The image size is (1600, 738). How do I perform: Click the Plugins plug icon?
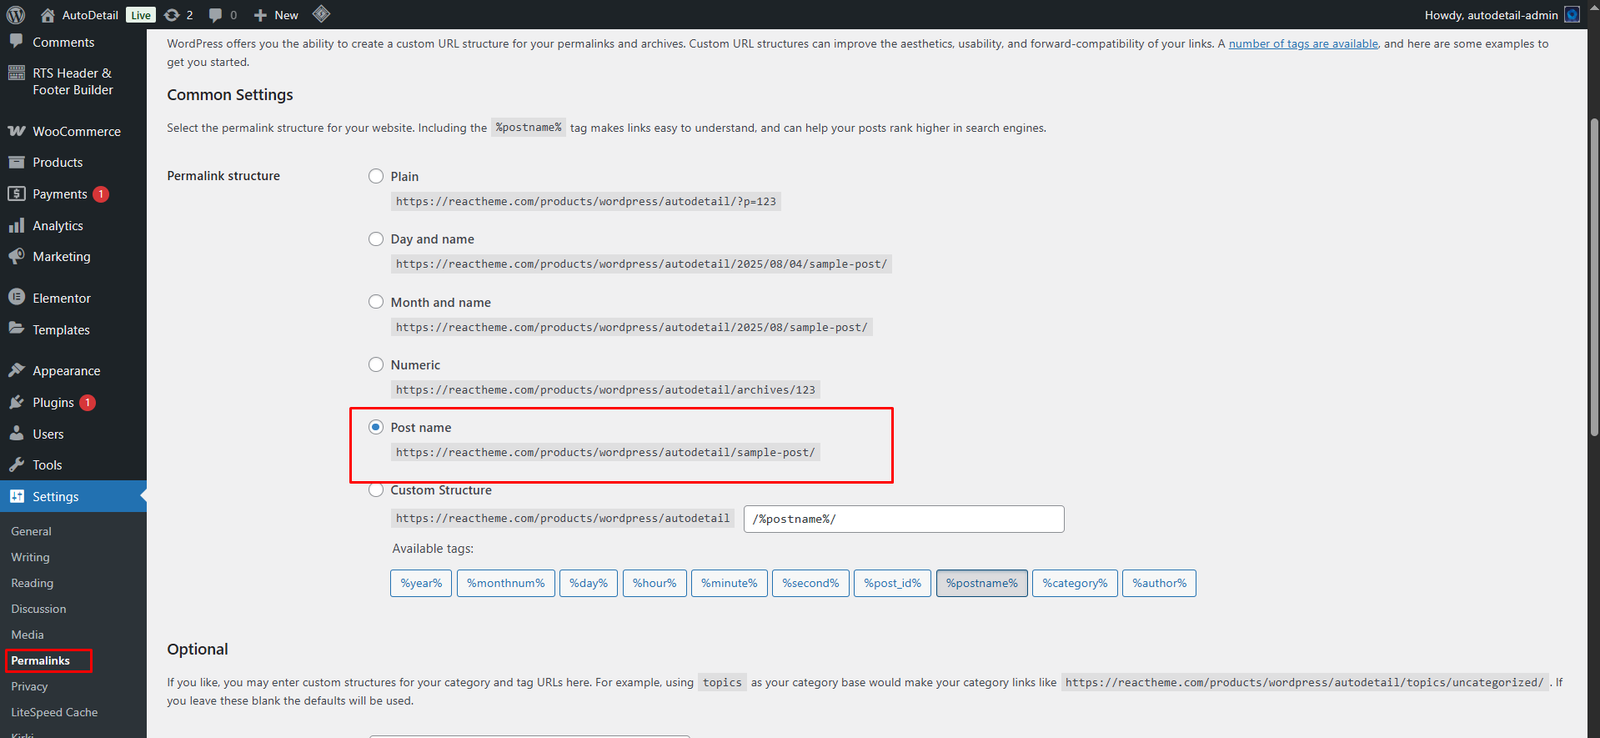point(16,402)
